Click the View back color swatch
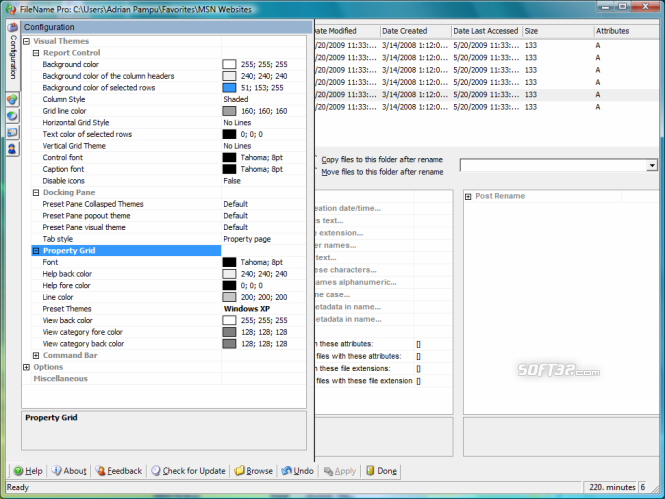Image resolution: width=665 pixels, height=499 pixels. point(229,321)
